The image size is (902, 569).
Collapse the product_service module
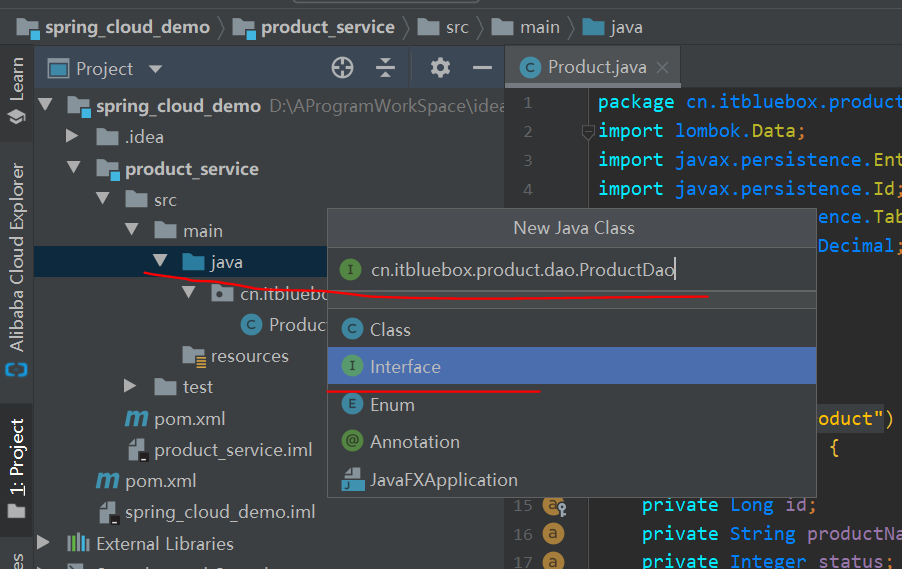pos(73,168)
